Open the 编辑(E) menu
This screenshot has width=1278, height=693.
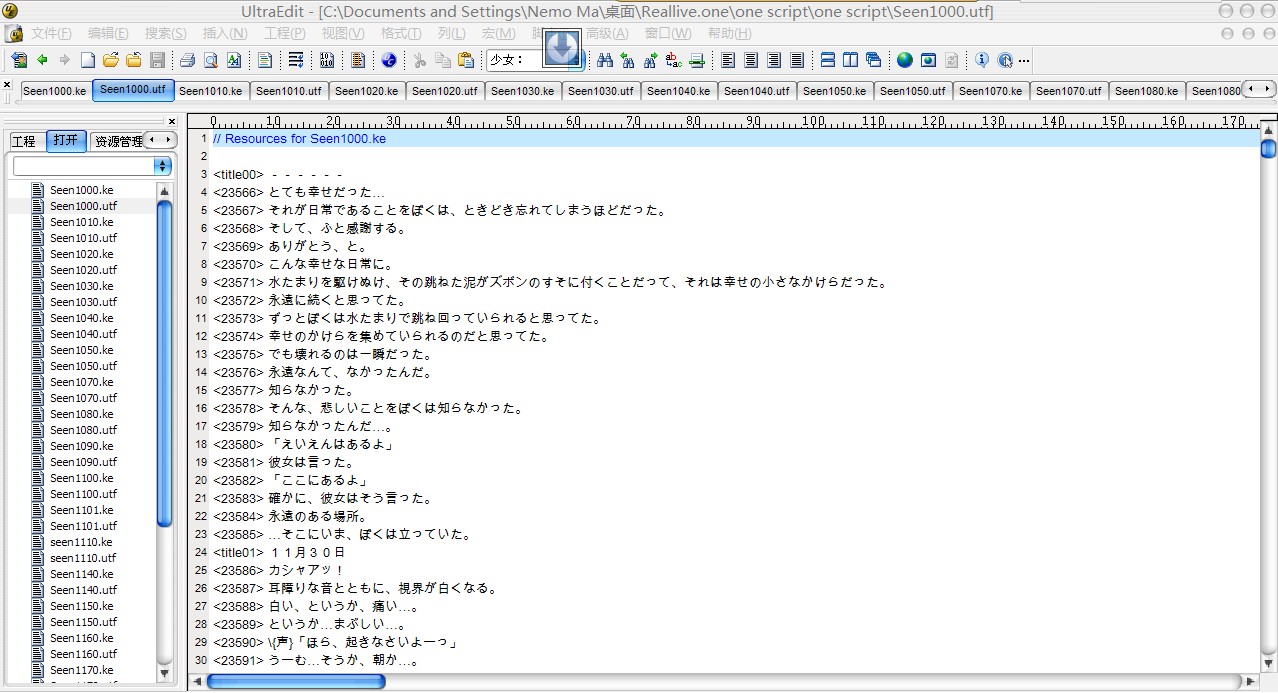pos(108,33)
